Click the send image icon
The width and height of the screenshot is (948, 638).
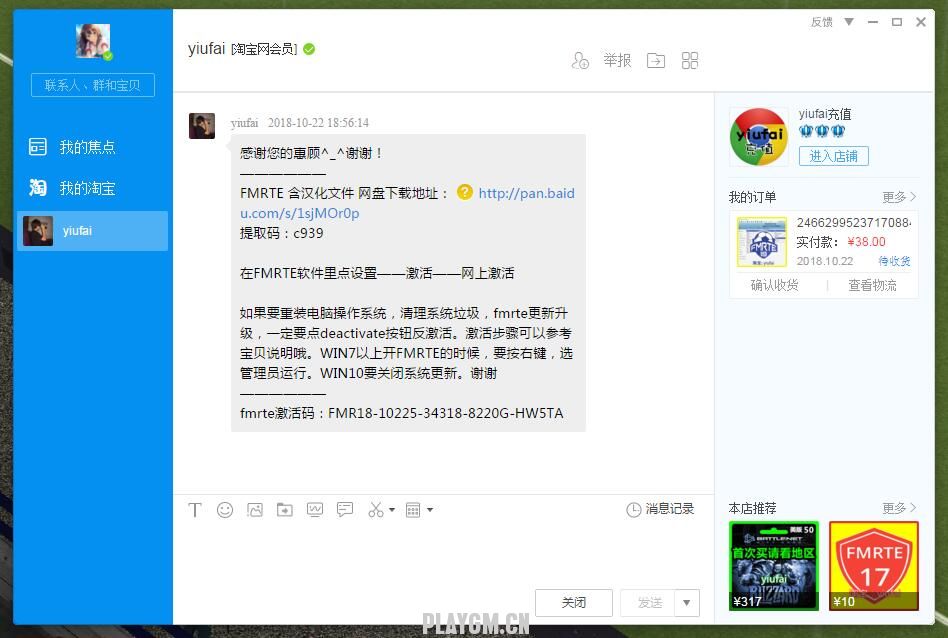pyautogui.click(x=255, y=510)
